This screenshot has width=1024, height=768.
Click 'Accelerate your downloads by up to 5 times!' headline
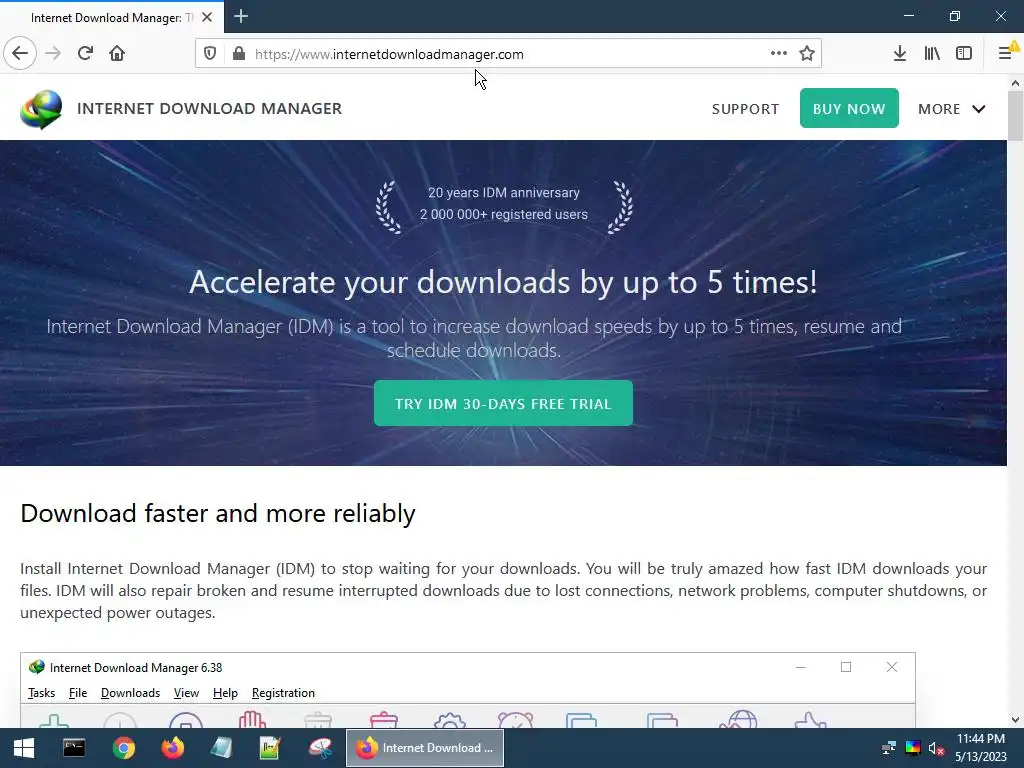[x=503, y=282]
